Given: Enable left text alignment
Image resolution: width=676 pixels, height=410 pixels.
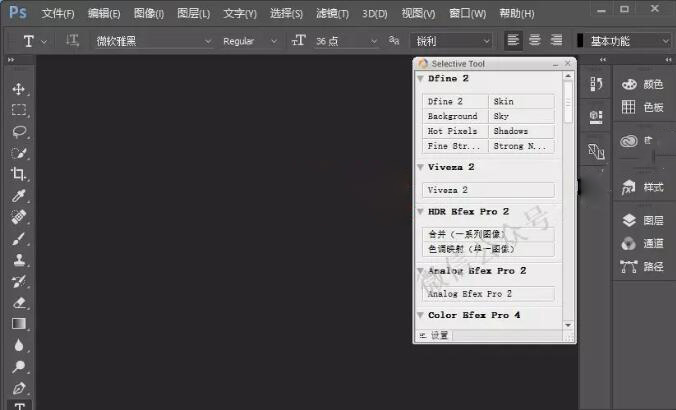Looking at the screenshot, I should (513, 41).
